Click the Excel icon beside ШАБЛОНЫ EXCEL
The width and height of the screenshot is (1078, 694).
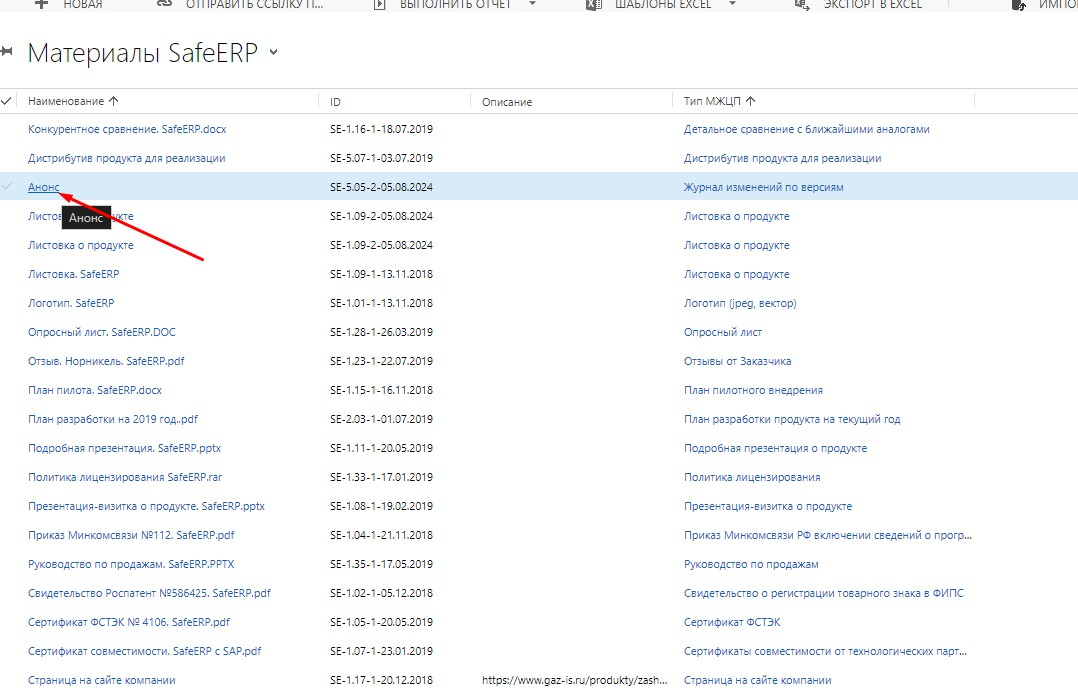click(x=594, y=5)
